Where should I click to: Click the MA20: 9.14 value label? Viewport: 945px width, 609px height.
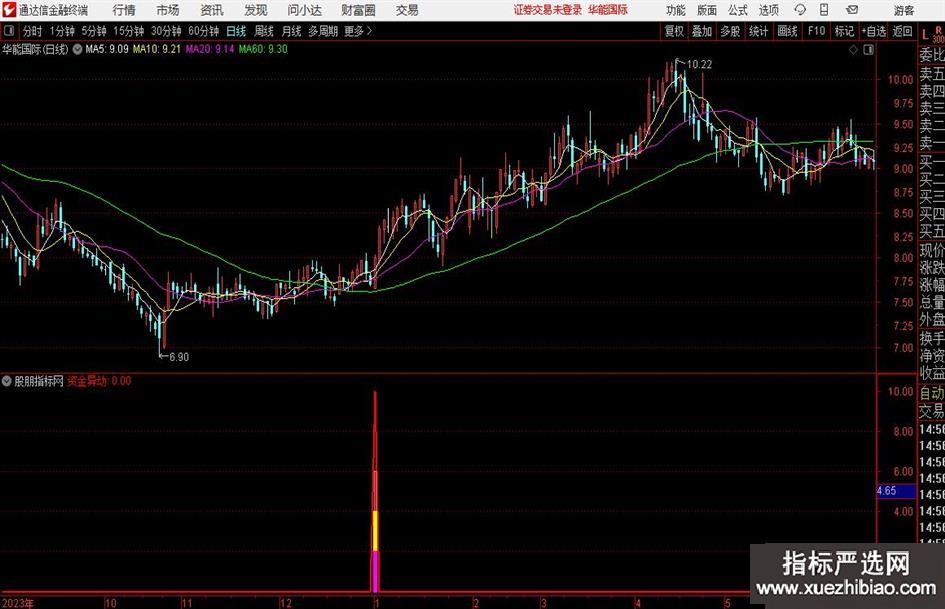[x=210, y=49]
